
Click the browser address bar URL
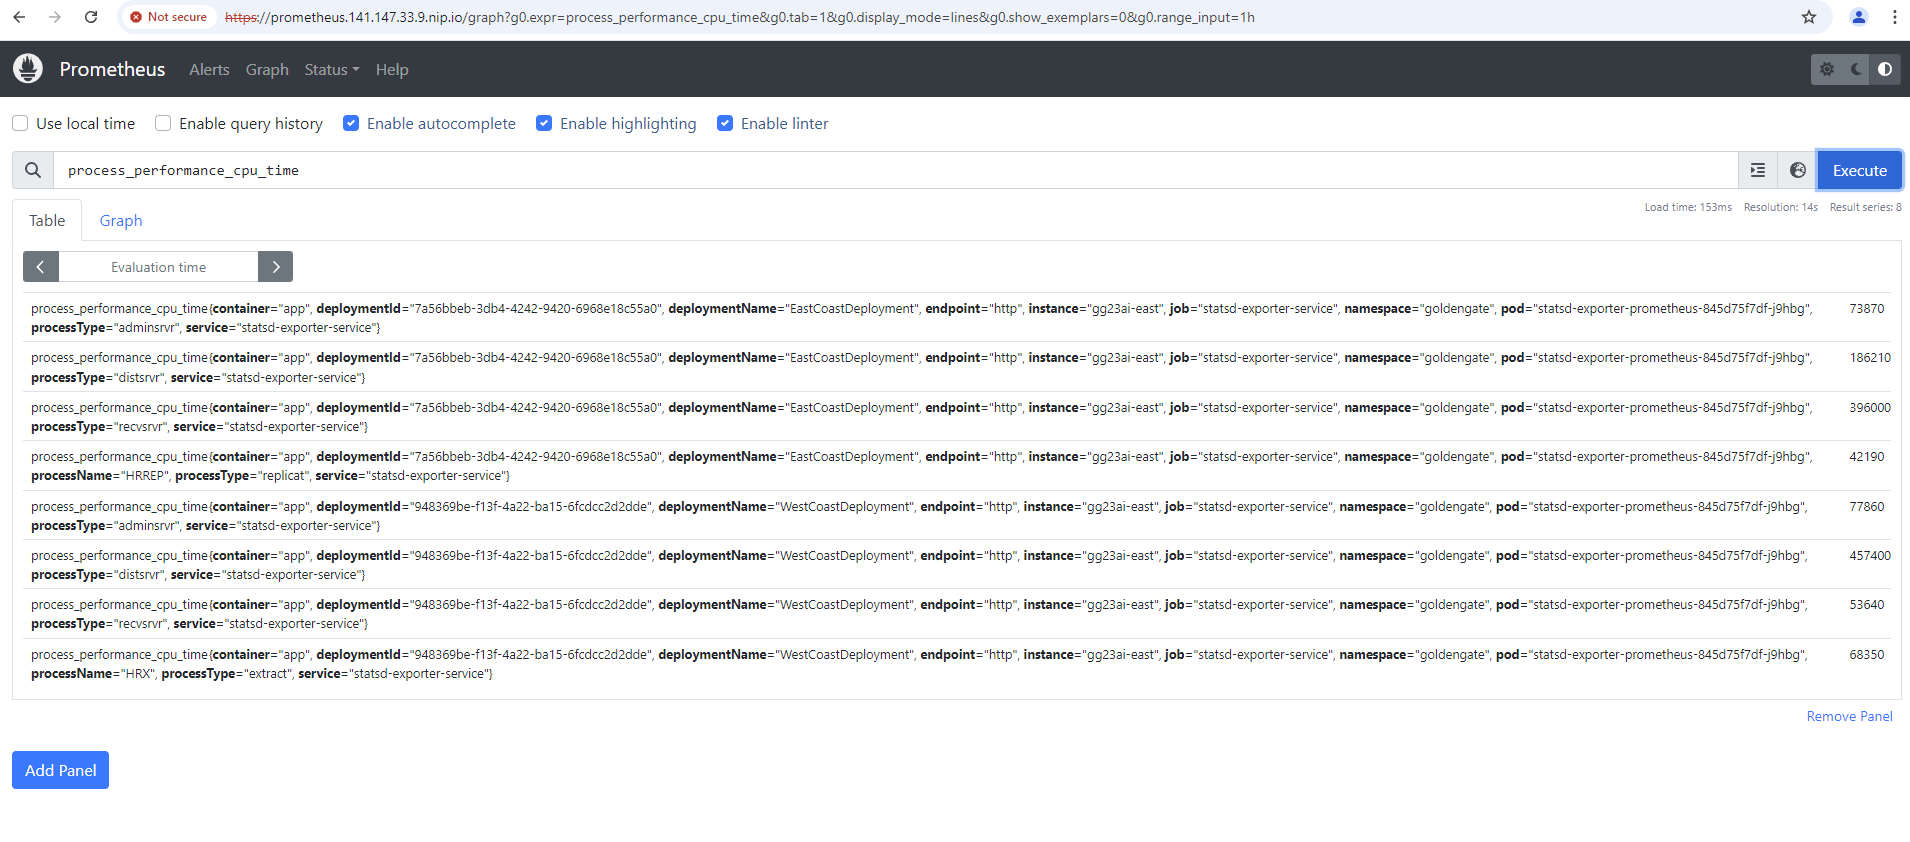[740, 17]
